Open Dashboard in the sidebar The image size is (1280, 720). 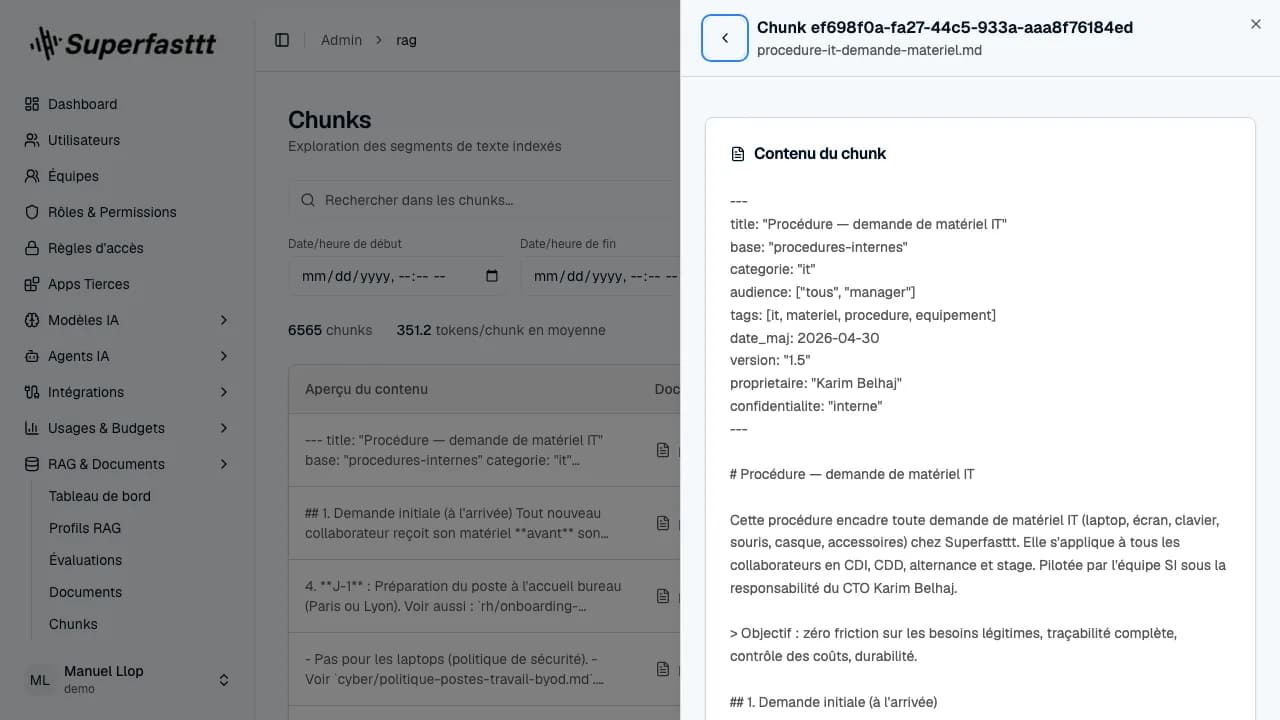tap(128, 104)
